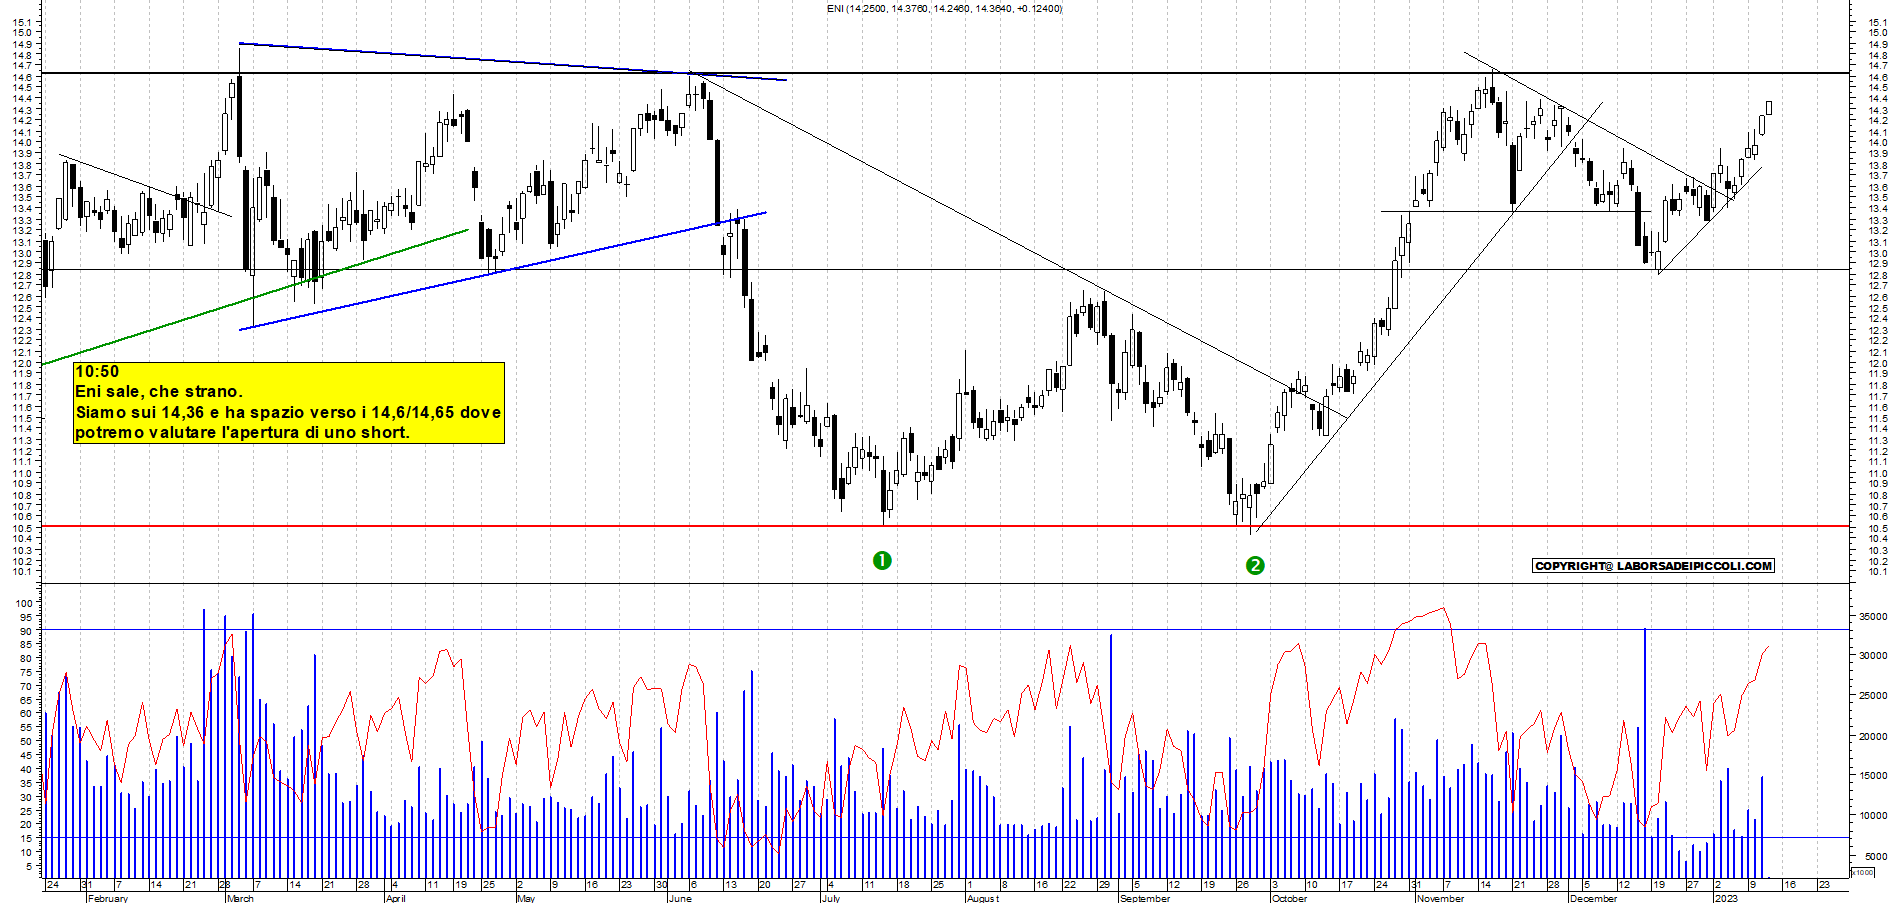Click the ENI price title at top
Viewport: 1890px width, 903px height.
tap(945, 8)
